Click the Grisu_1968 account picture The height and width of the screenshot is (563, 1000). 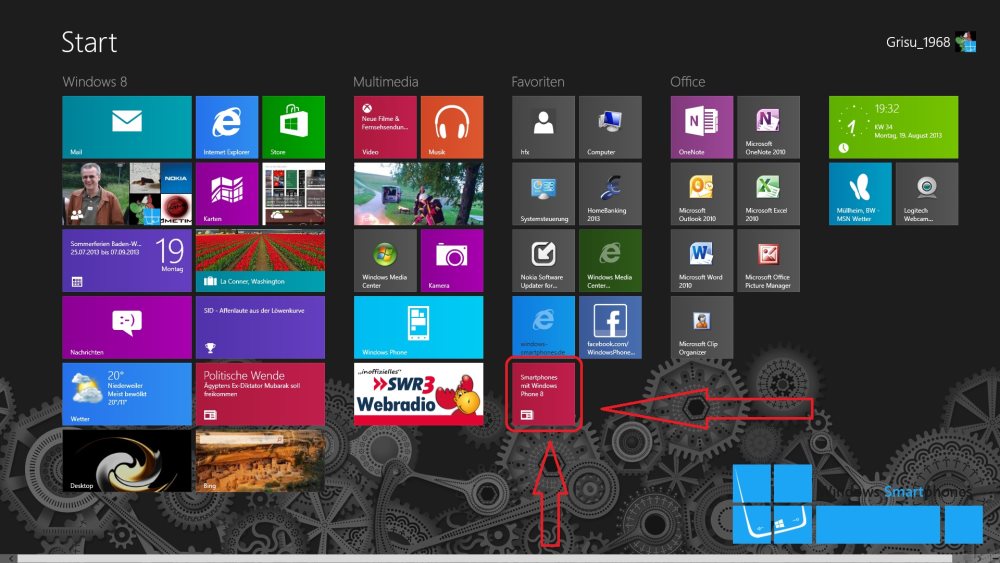[965, 42]
